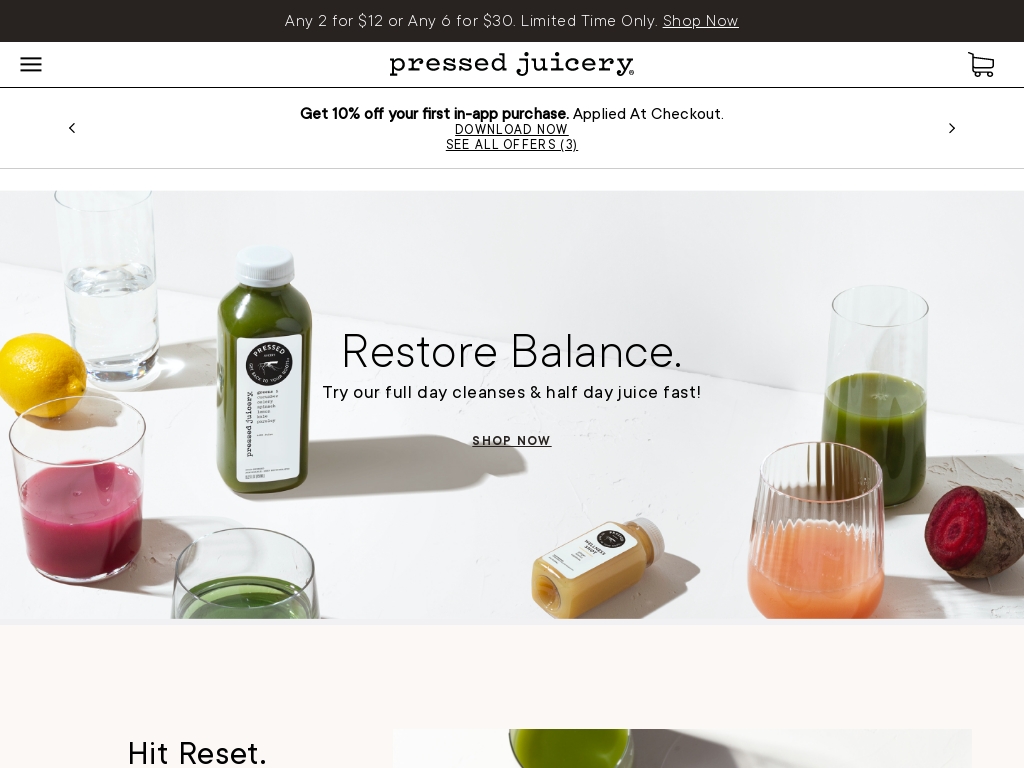
Task: Show next offer with right arrow
Action: point(952,128)
